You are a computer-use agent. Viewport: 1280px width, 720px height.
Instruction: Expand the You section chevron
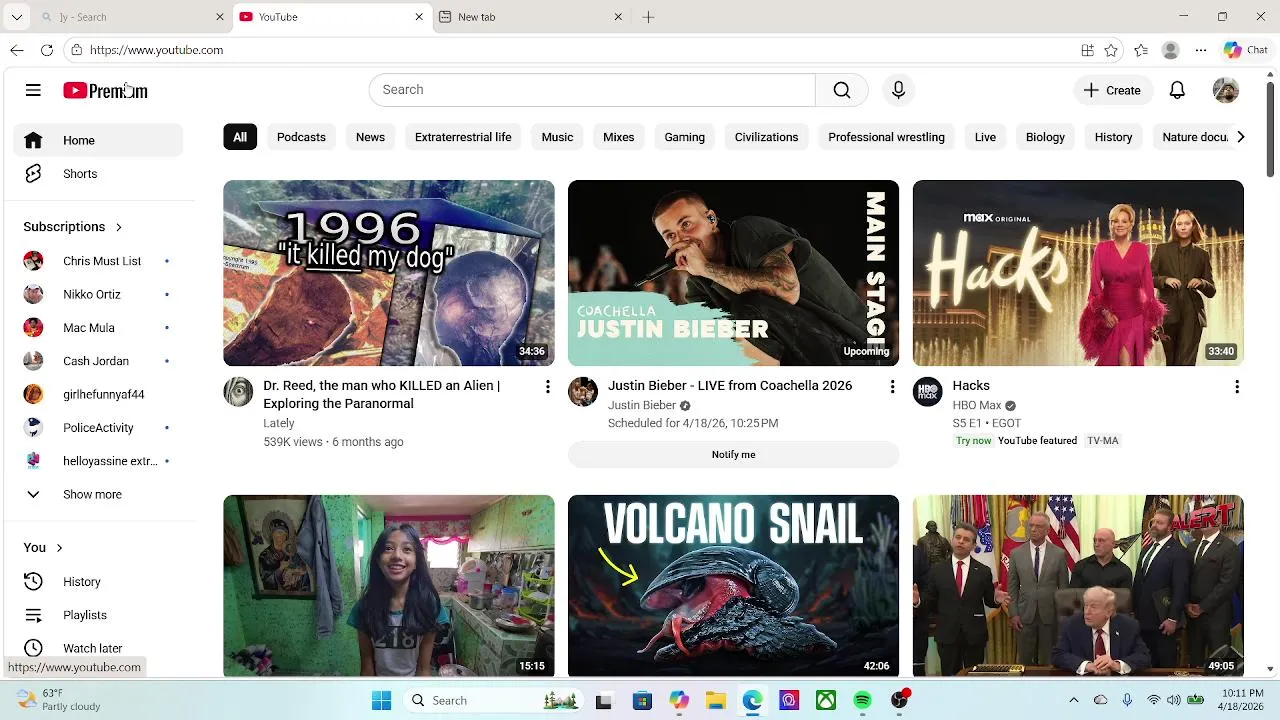point(59,548)
